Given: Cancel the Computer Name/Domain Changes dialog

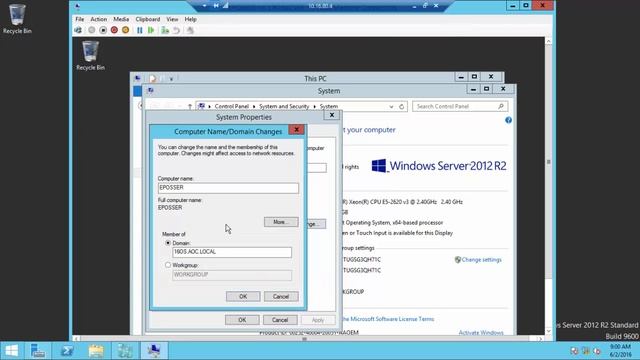Looking at the screenshot, I should pos(281,296).
